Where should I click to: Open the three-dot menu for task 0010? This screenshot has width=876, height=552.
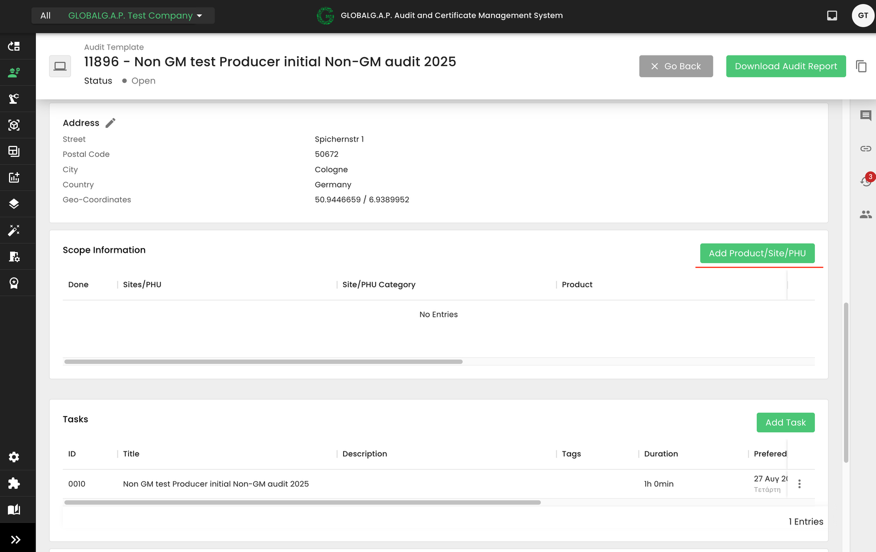799,484
